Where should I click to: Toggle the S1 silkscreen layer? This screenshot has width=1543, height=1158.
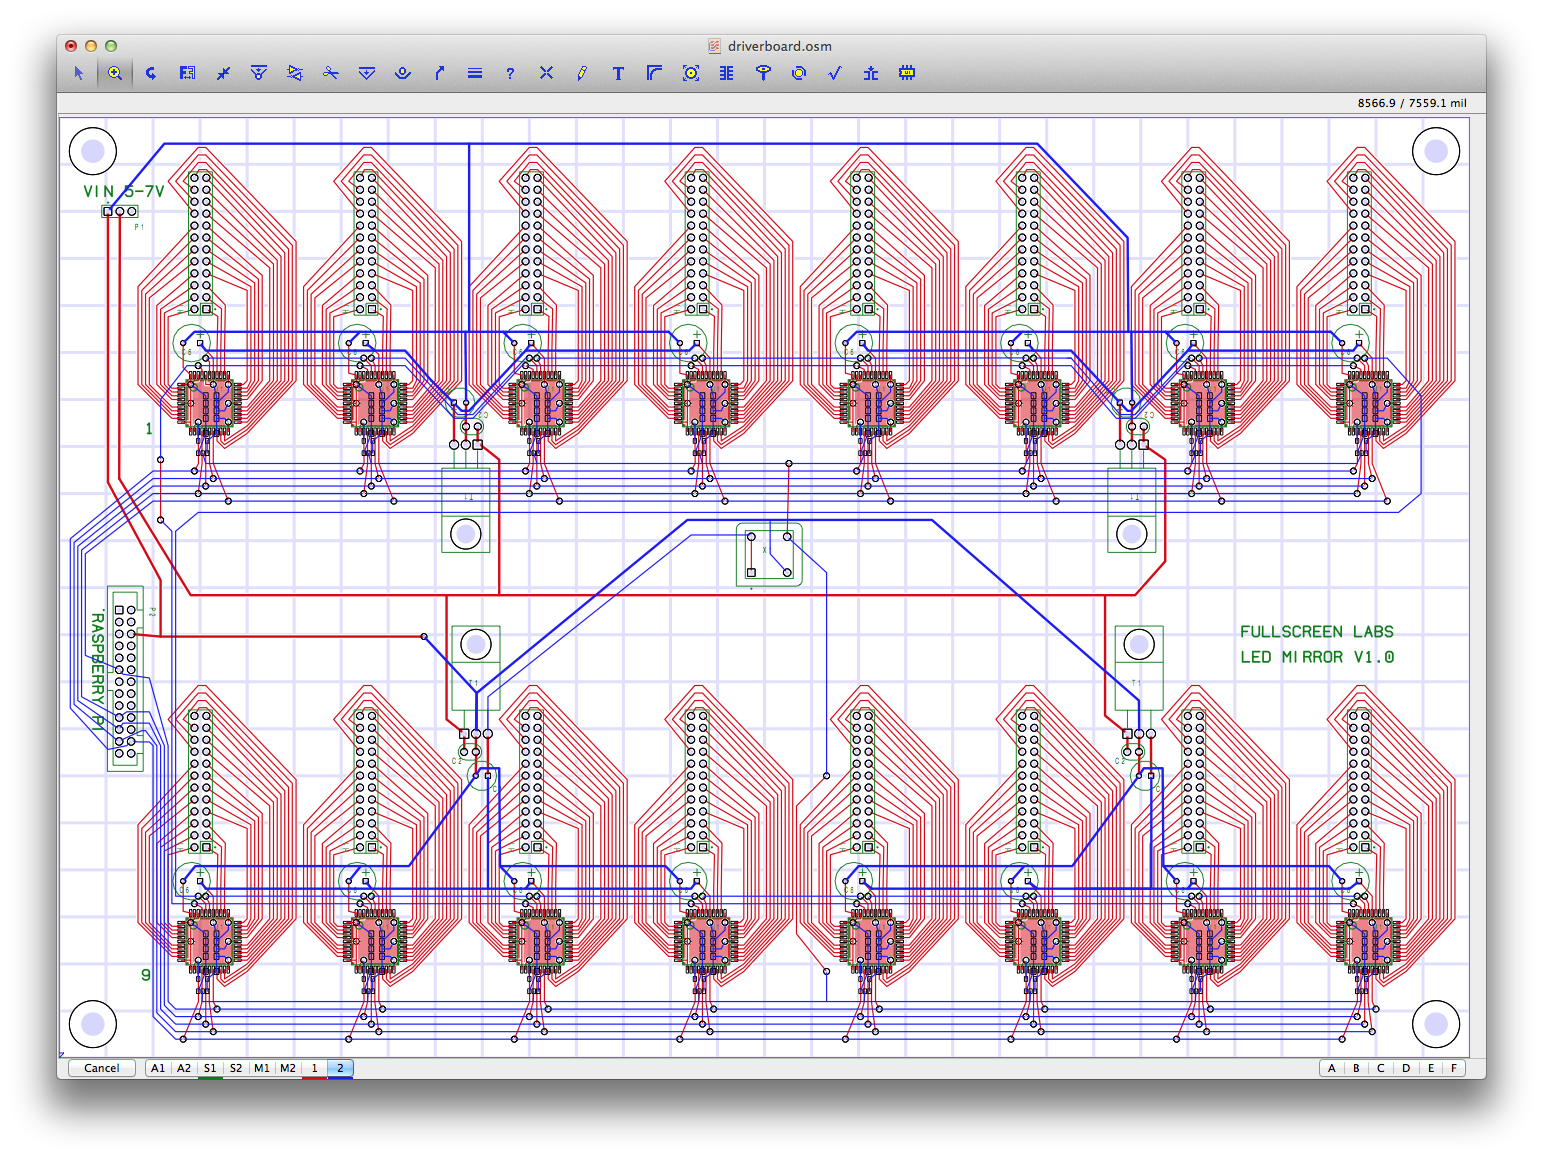point(210,1068)
